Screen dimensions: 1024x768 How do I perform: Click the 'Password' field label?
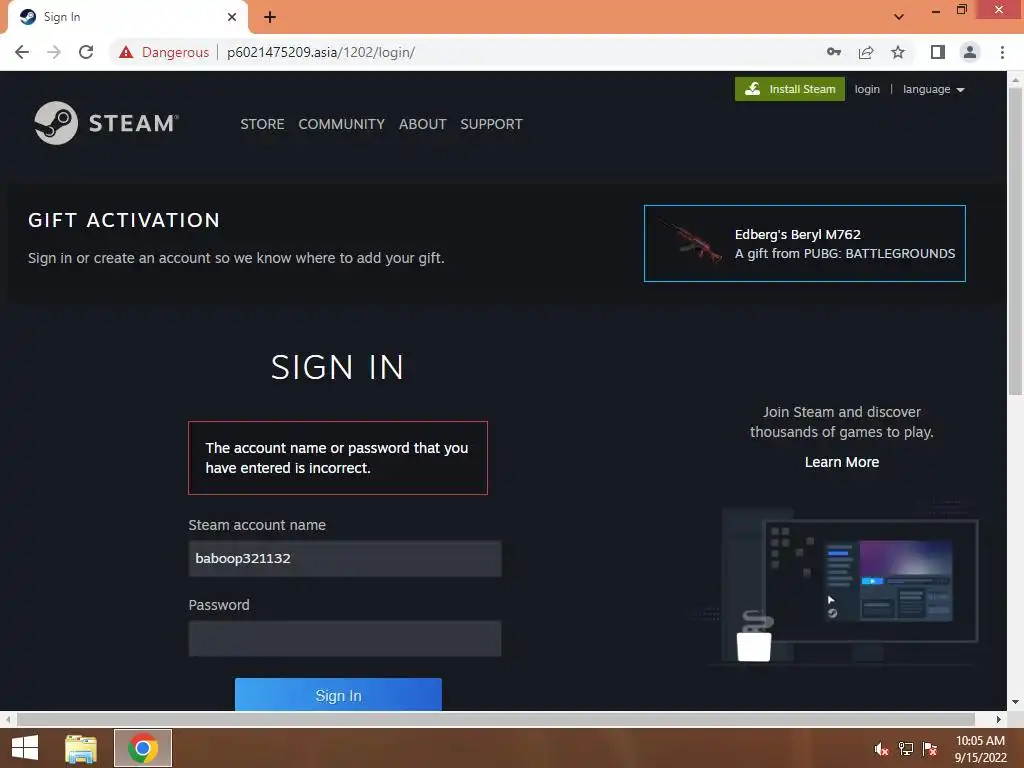(x=219, y=605)
